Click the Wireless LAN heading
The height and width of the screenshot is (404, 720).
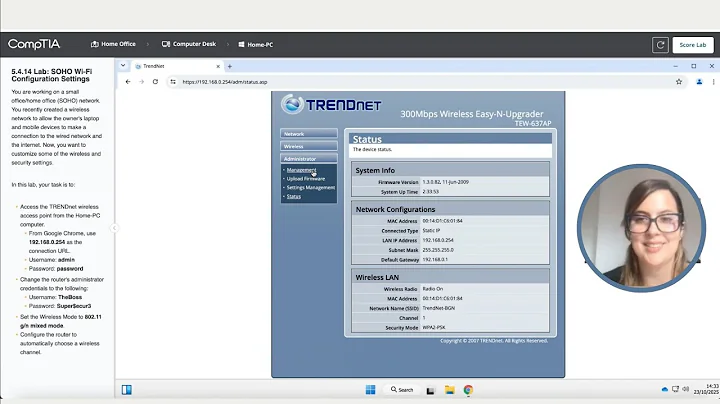click(x=377, y=277)
